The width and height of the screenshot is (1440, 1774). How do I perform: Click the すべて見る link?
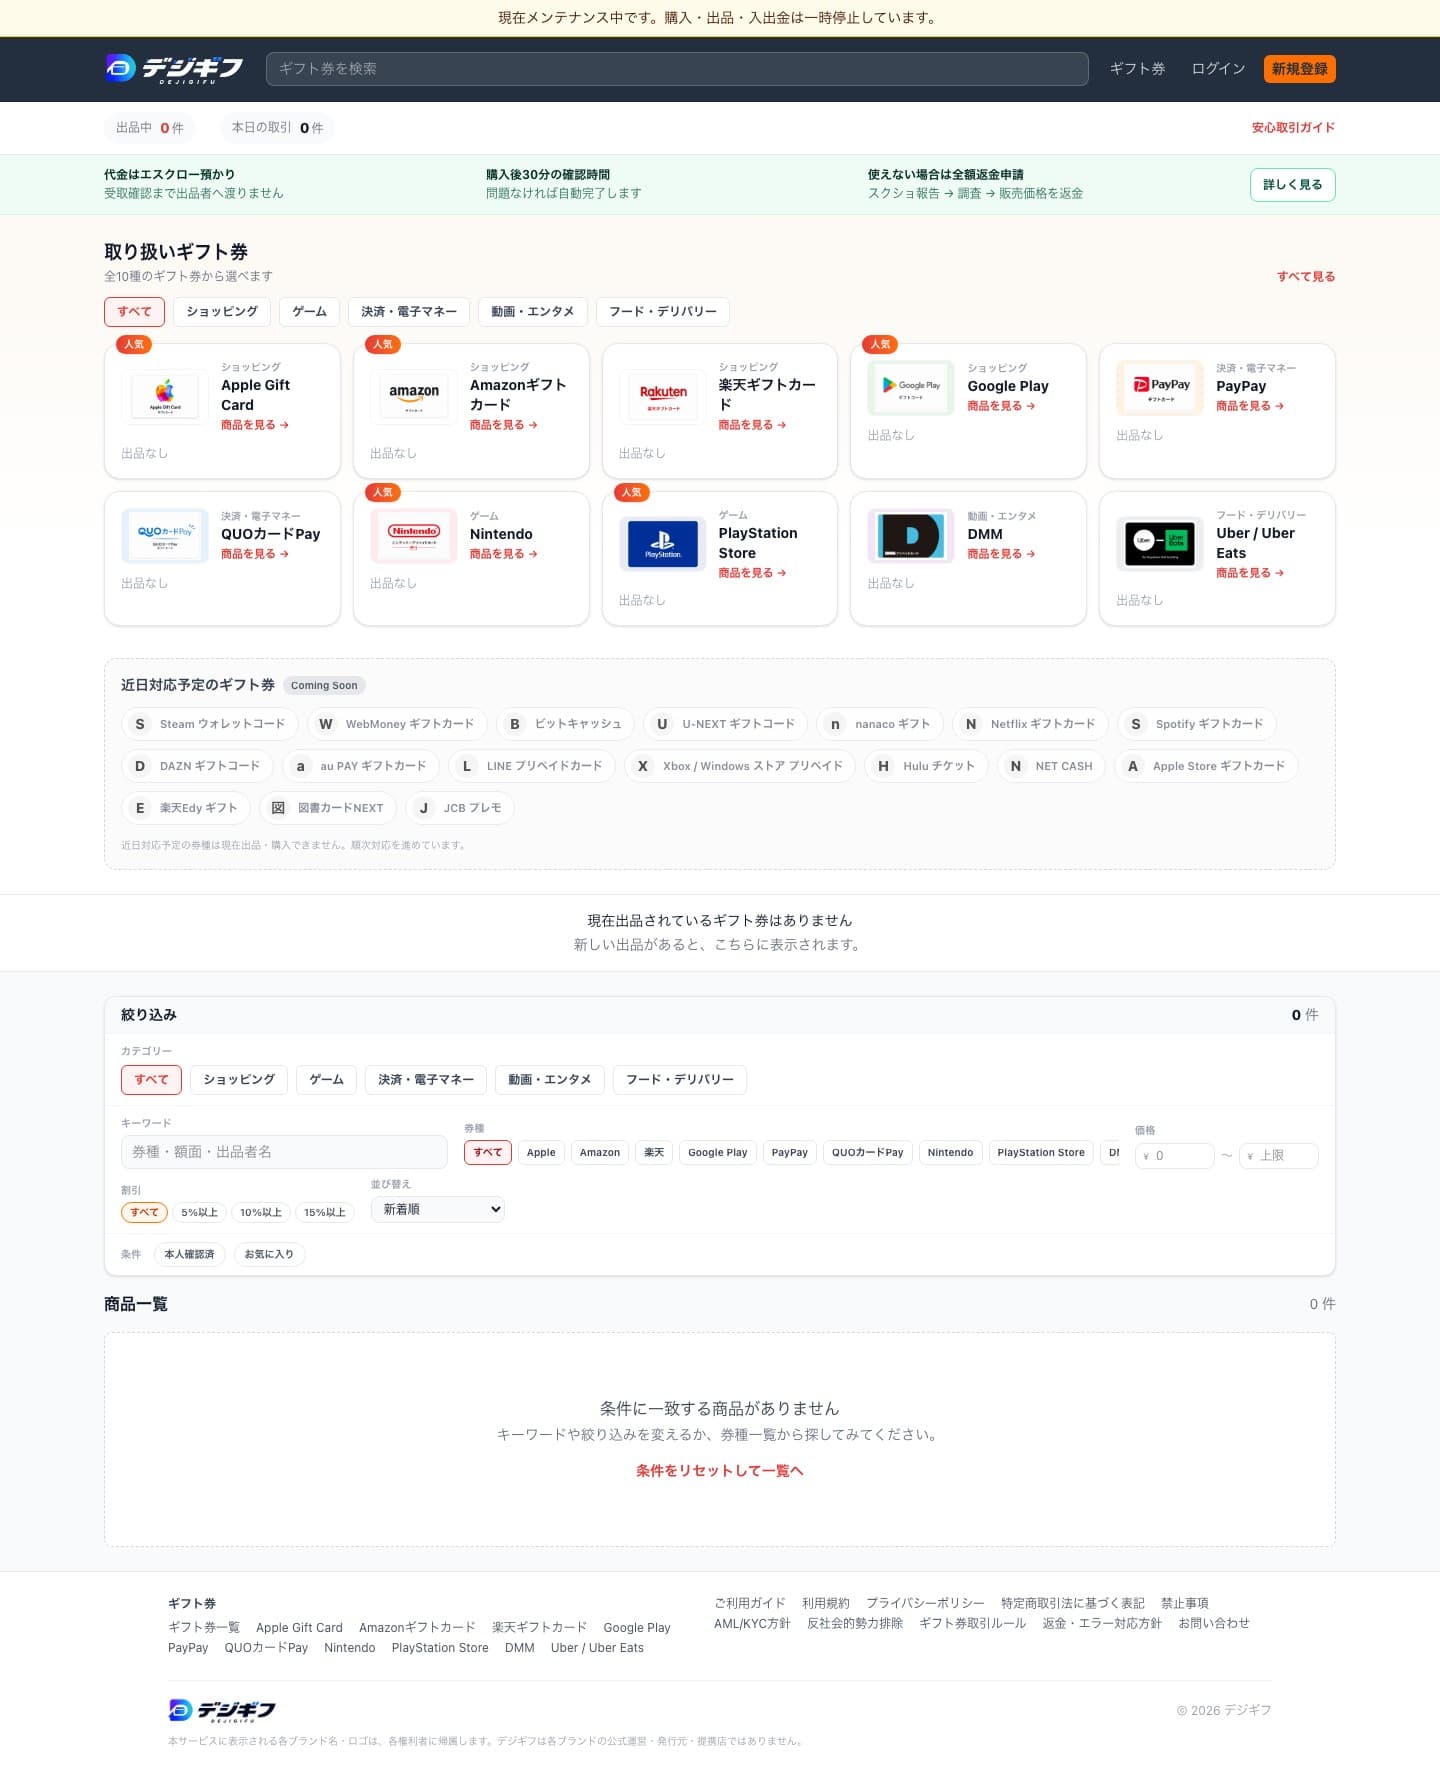[1306, 277]
